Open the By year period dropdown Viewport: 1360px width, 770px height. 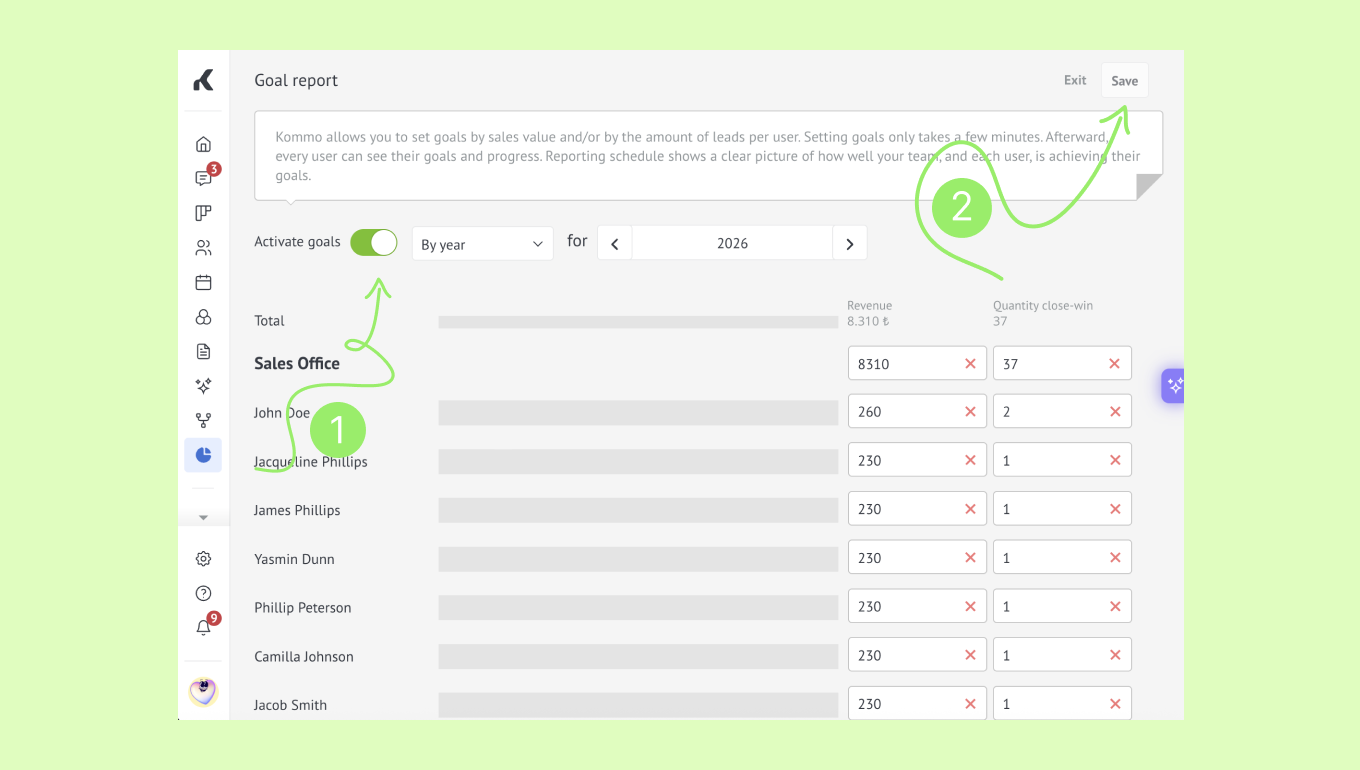coord(483,244)
